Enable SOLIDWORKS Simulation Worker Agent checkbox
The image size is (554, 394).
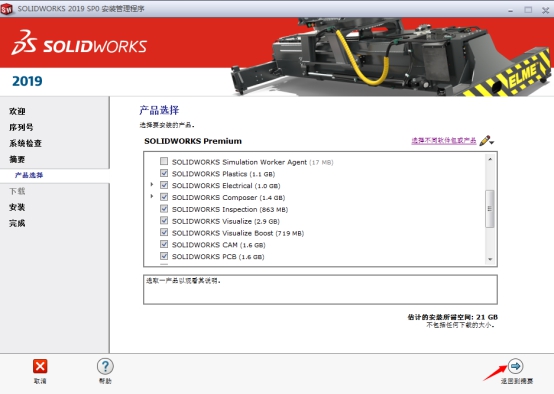coord(164,161)
